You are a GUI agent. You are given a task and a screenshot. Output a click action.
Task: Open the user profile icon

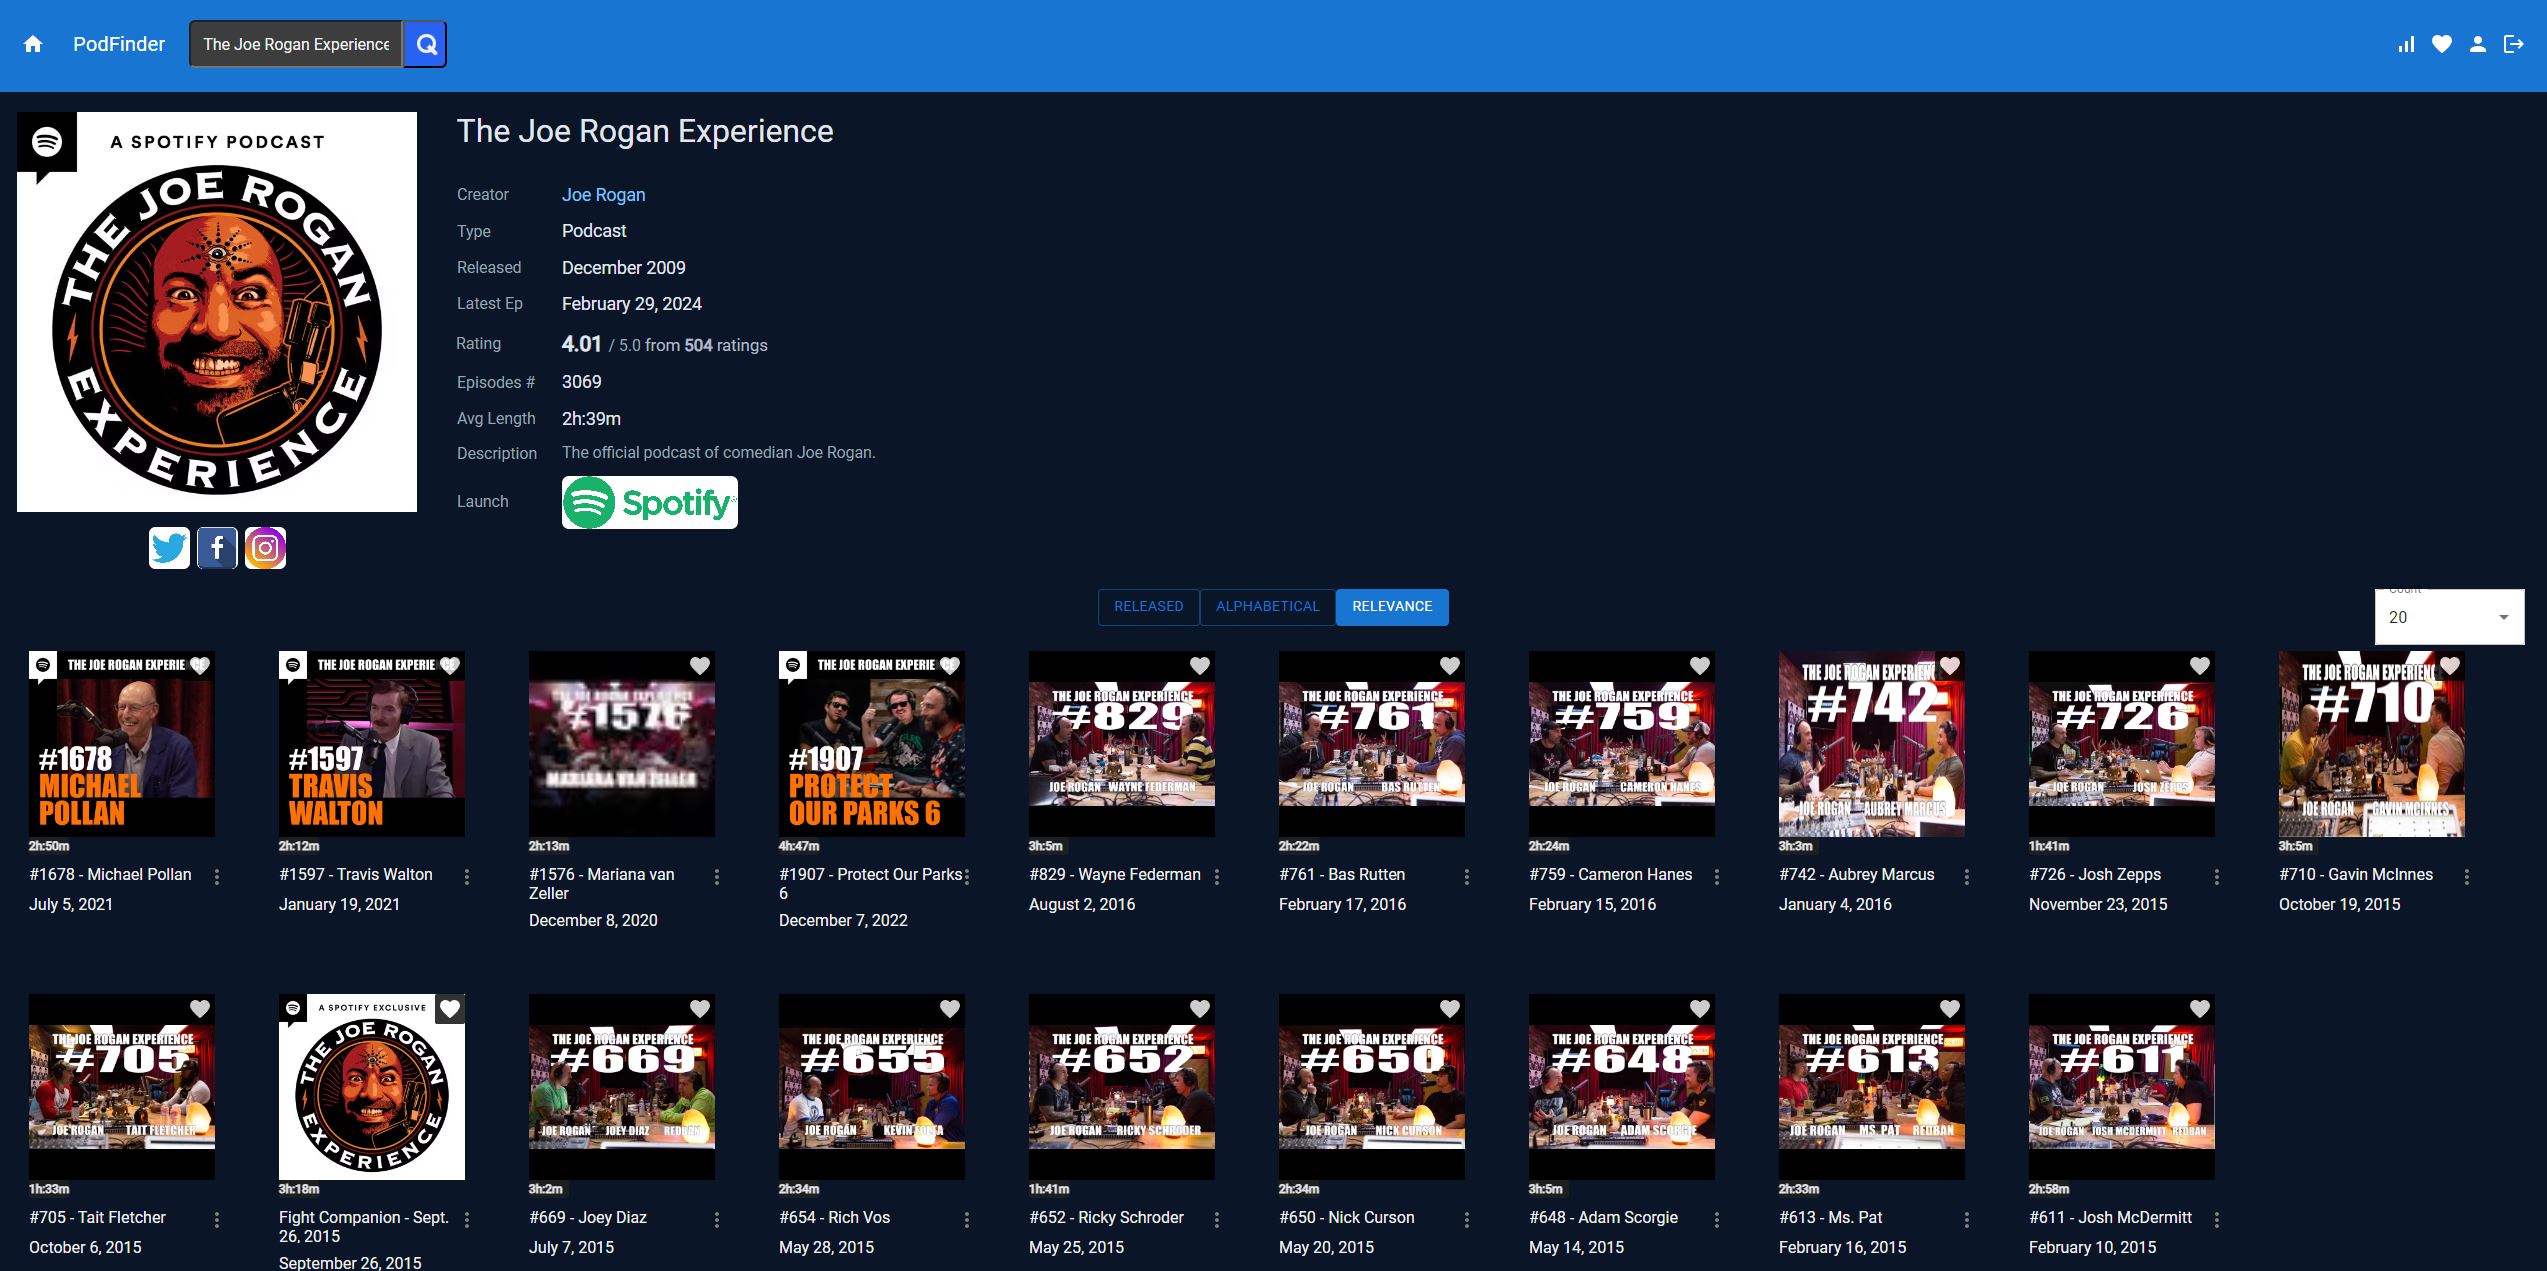coord(2478,44)
